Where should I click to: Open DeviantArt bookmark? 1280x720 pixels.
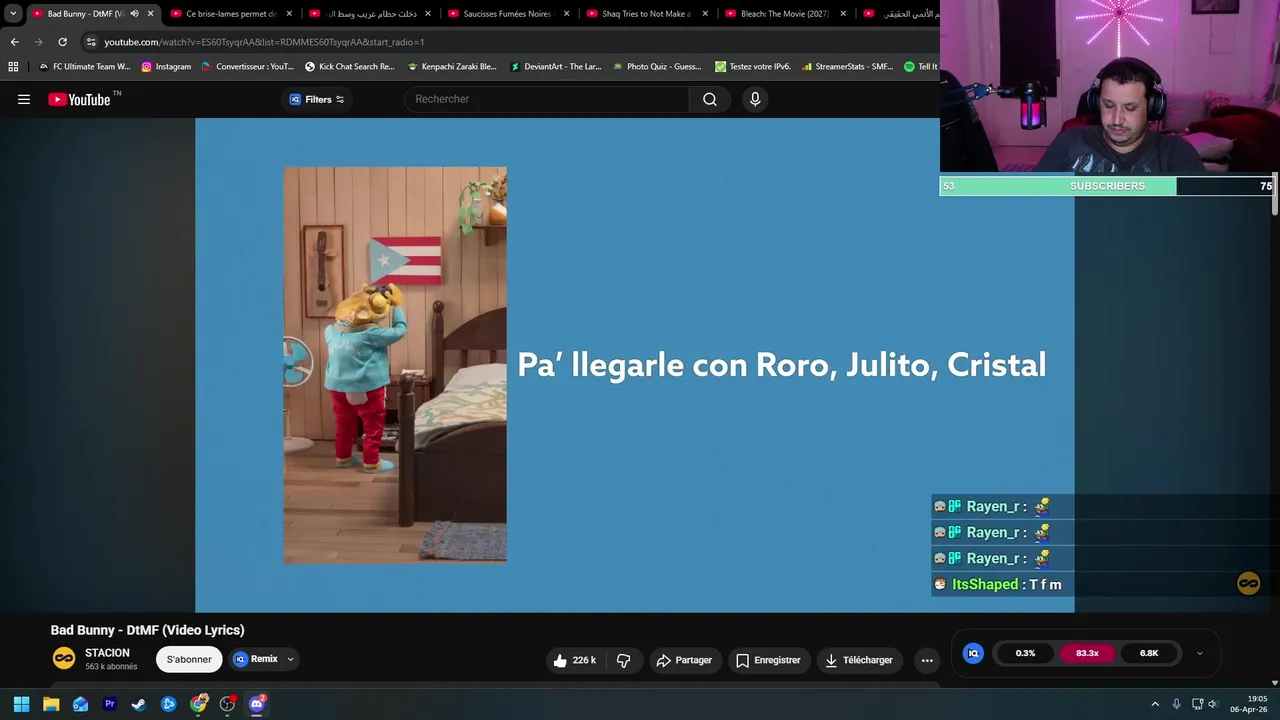[556, 67]
